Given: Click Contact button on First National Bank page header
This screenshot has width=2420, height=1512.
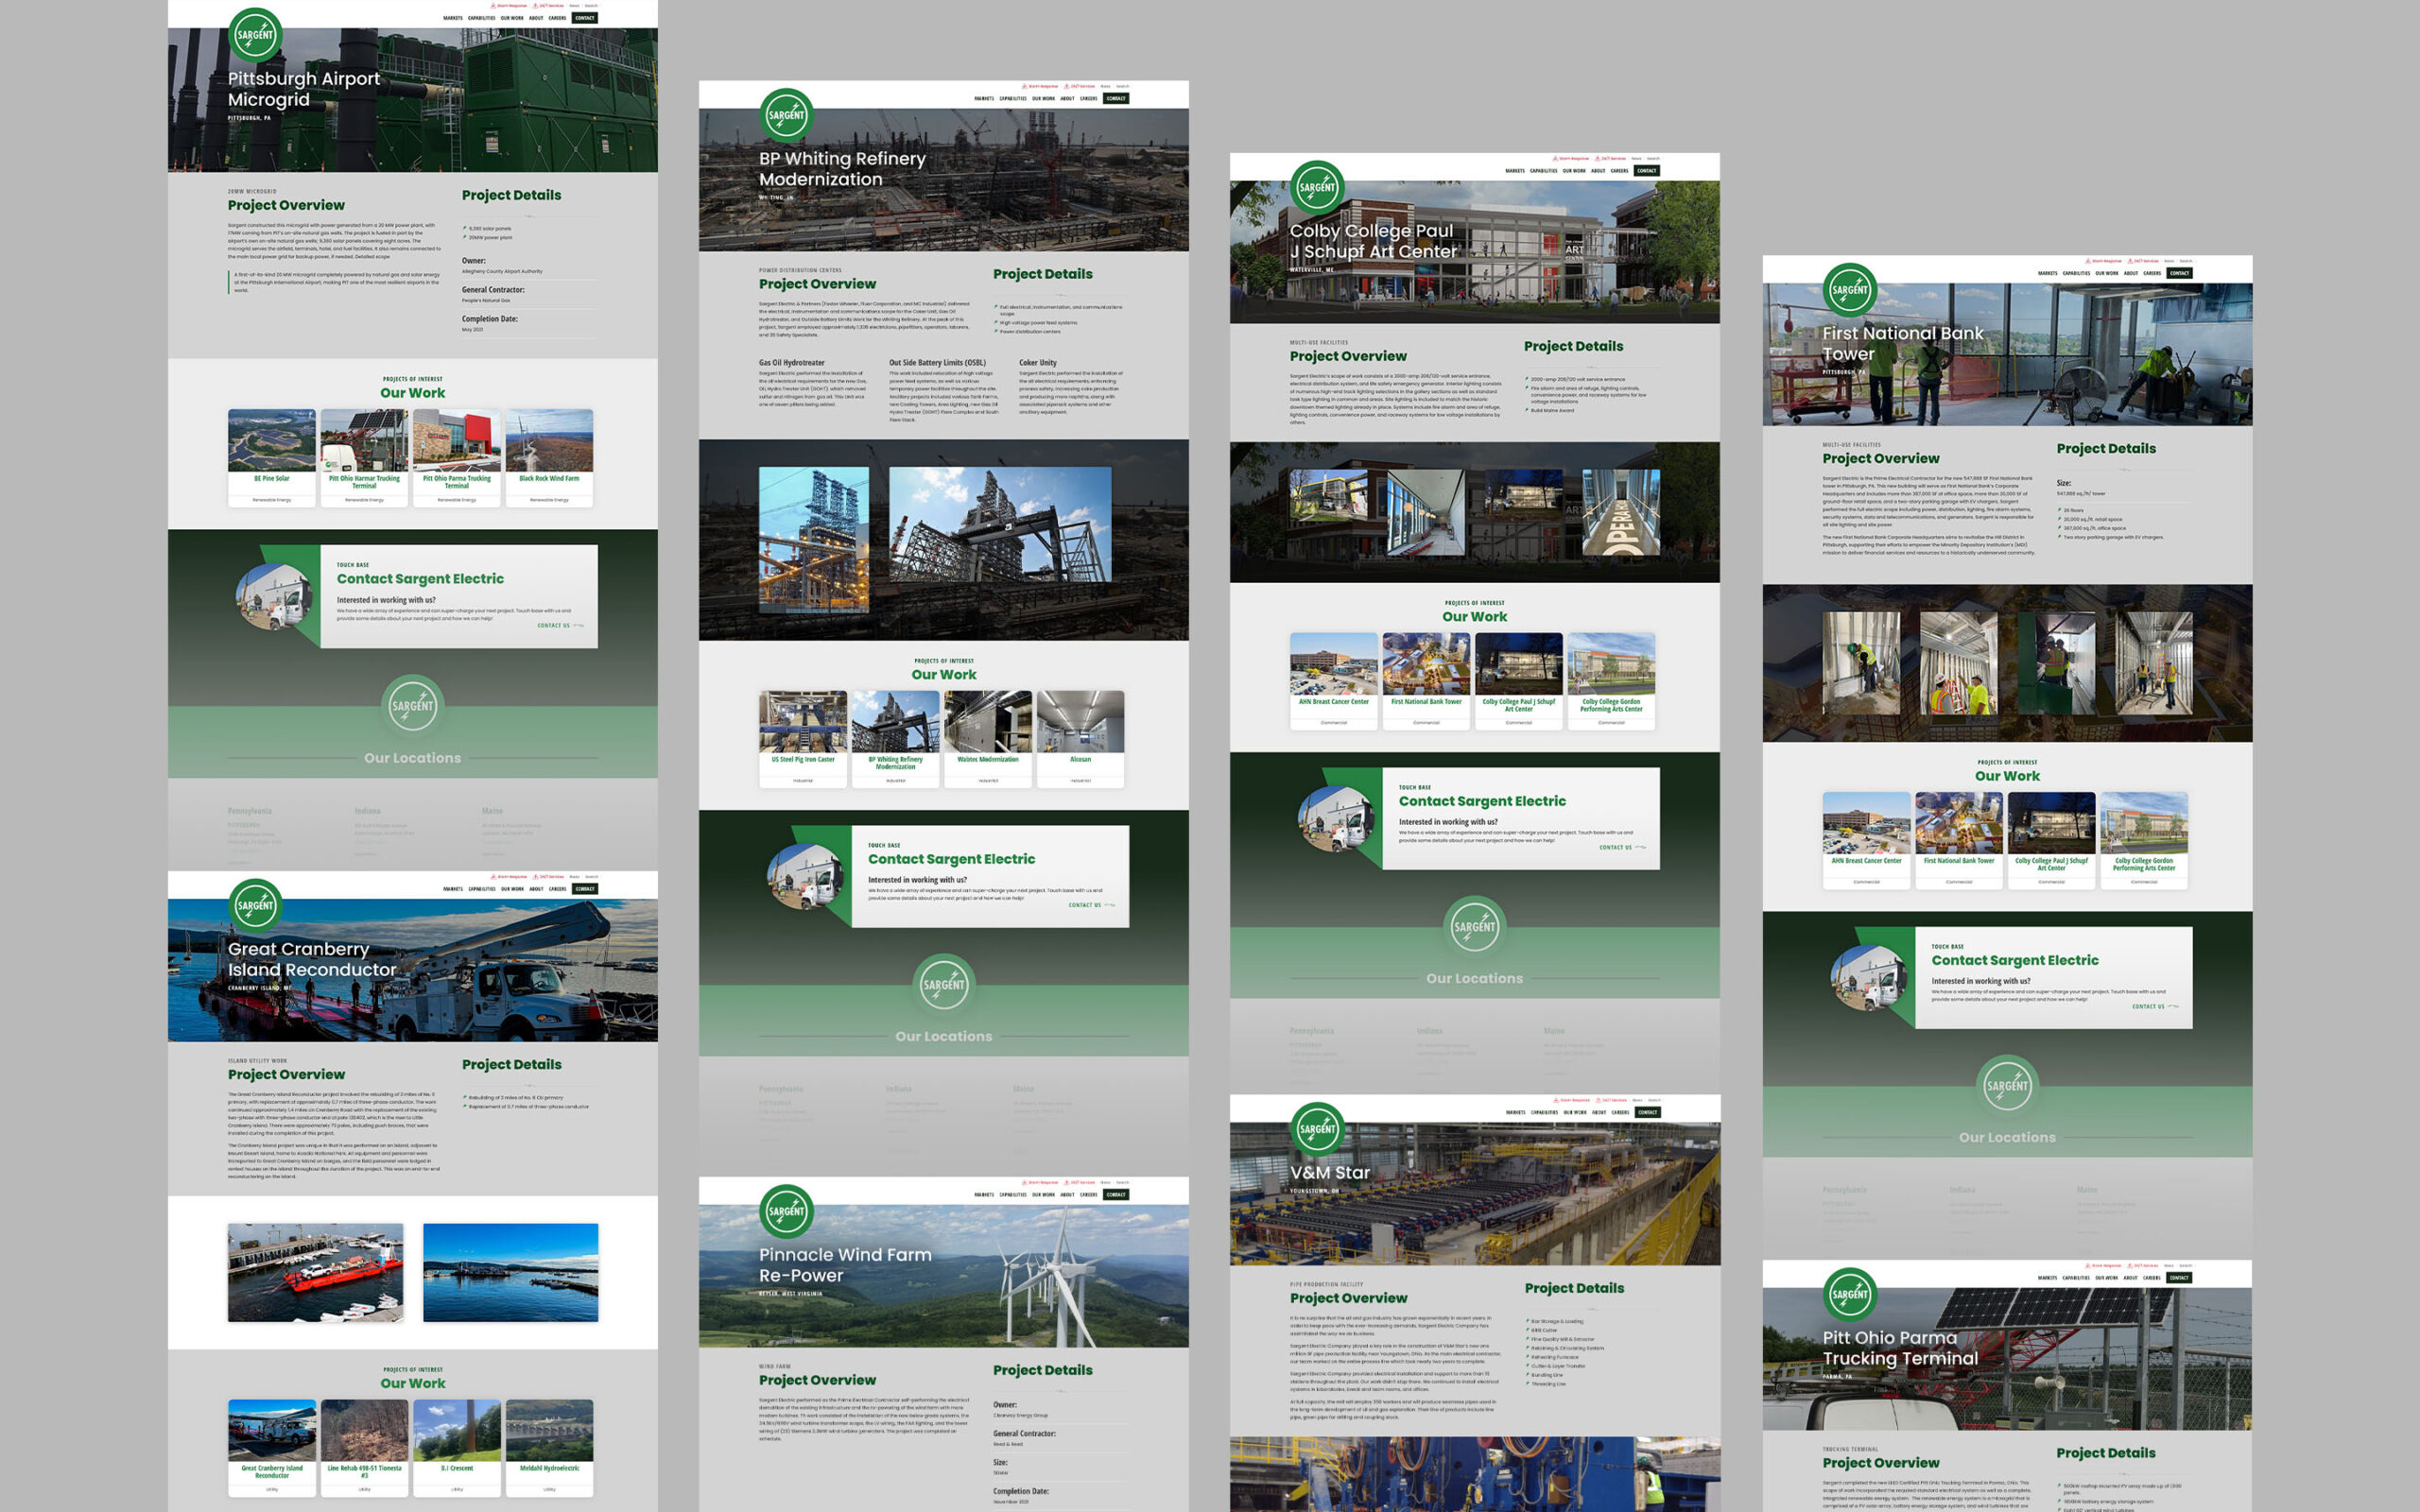Looking at the screenshot, I should (2180, 273).
